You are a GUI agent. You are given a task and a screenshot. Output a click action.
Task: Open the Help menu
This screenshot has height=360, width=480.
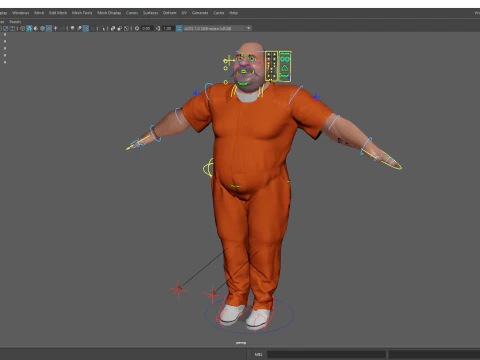[233, 13]
